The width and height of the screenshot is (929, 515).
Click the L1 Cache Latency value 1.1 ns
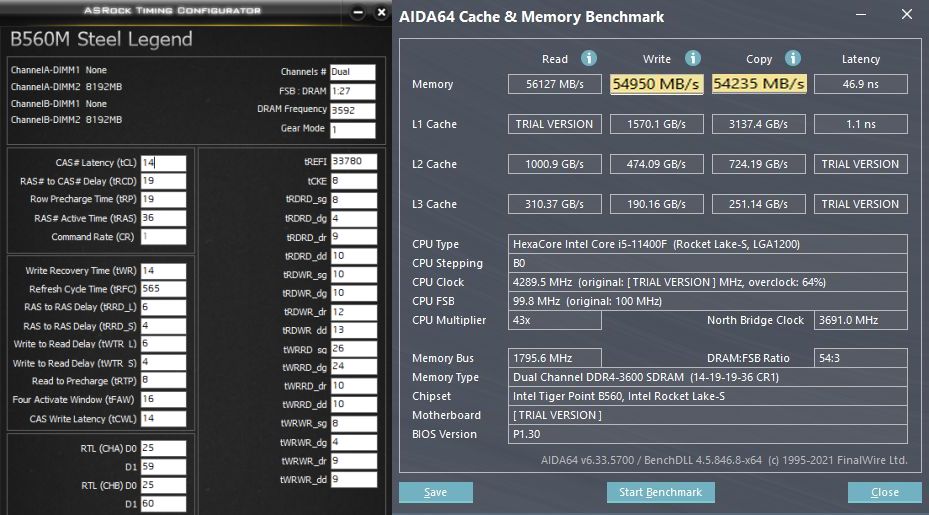pos(860,124)
